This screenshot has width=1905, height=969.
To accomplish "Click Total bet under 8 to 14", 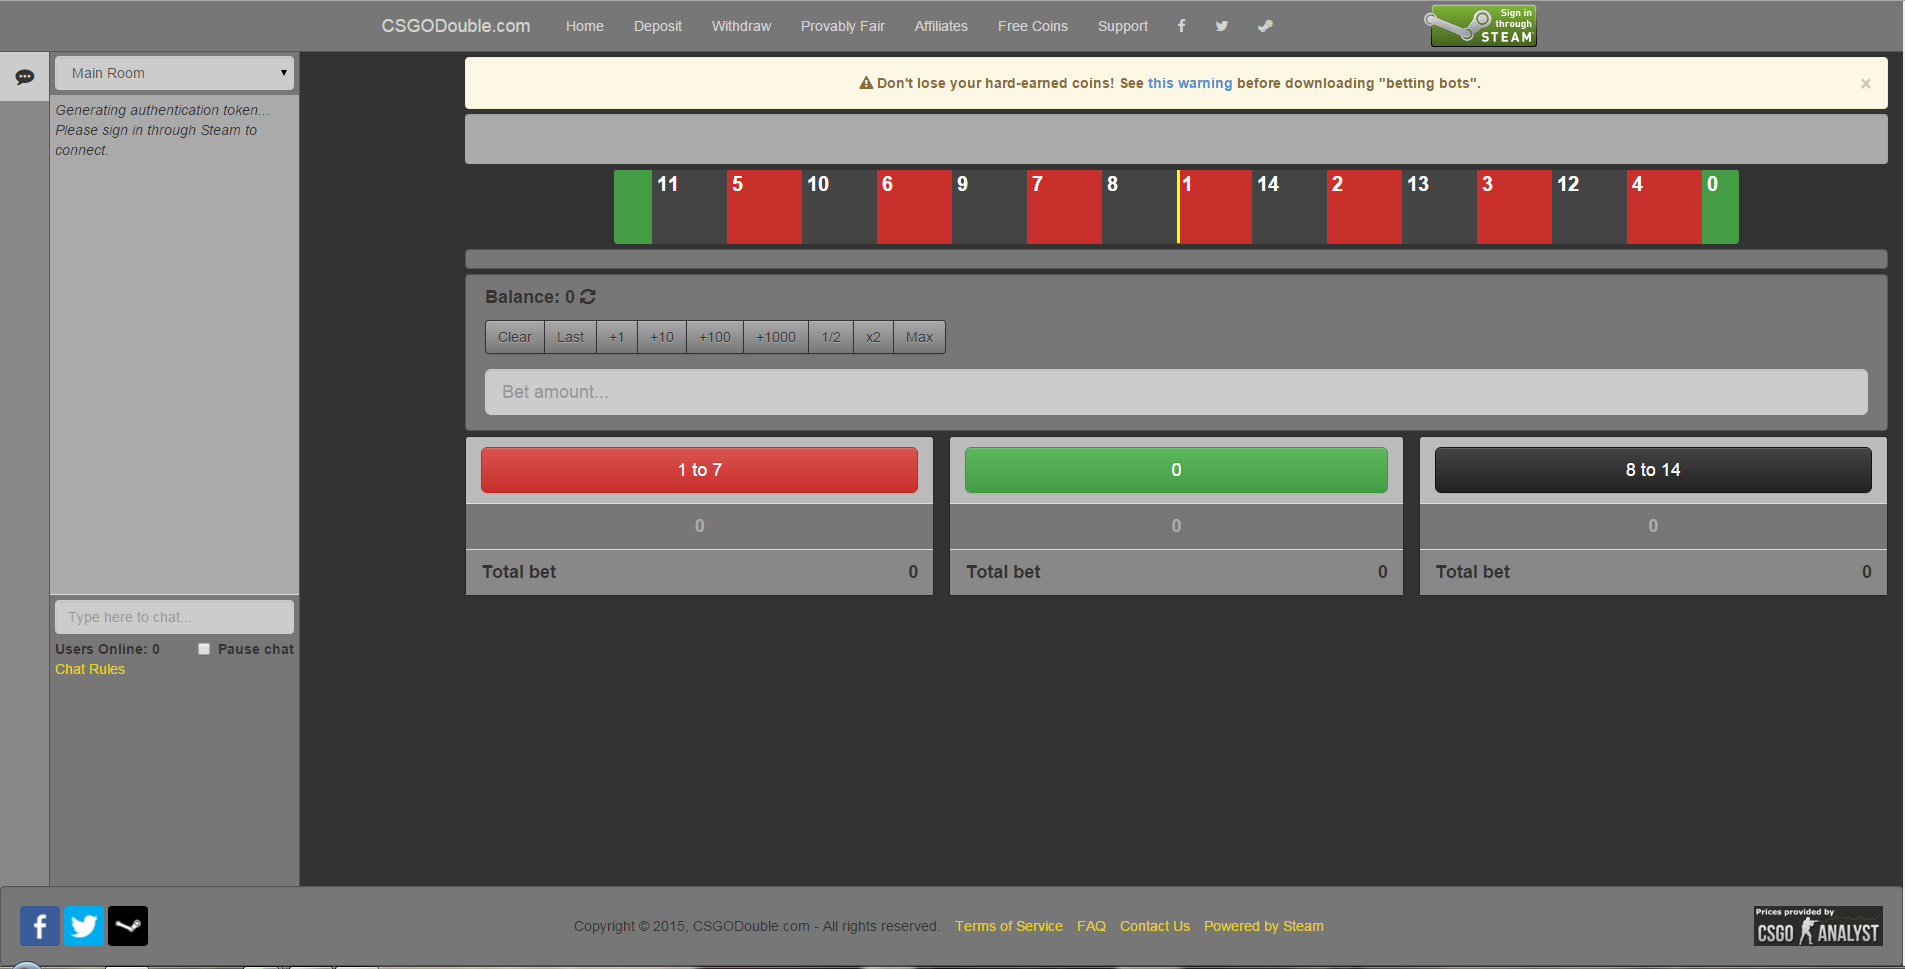I will tap(1473, 572).
